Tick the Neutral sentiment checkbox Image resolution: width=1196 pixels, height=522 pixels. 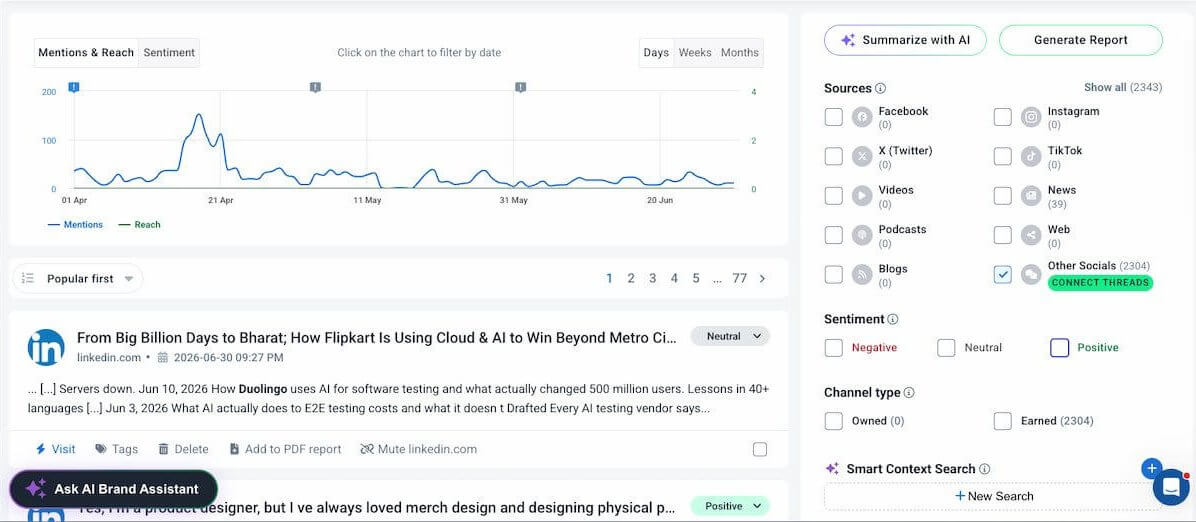tap(946, 348)
